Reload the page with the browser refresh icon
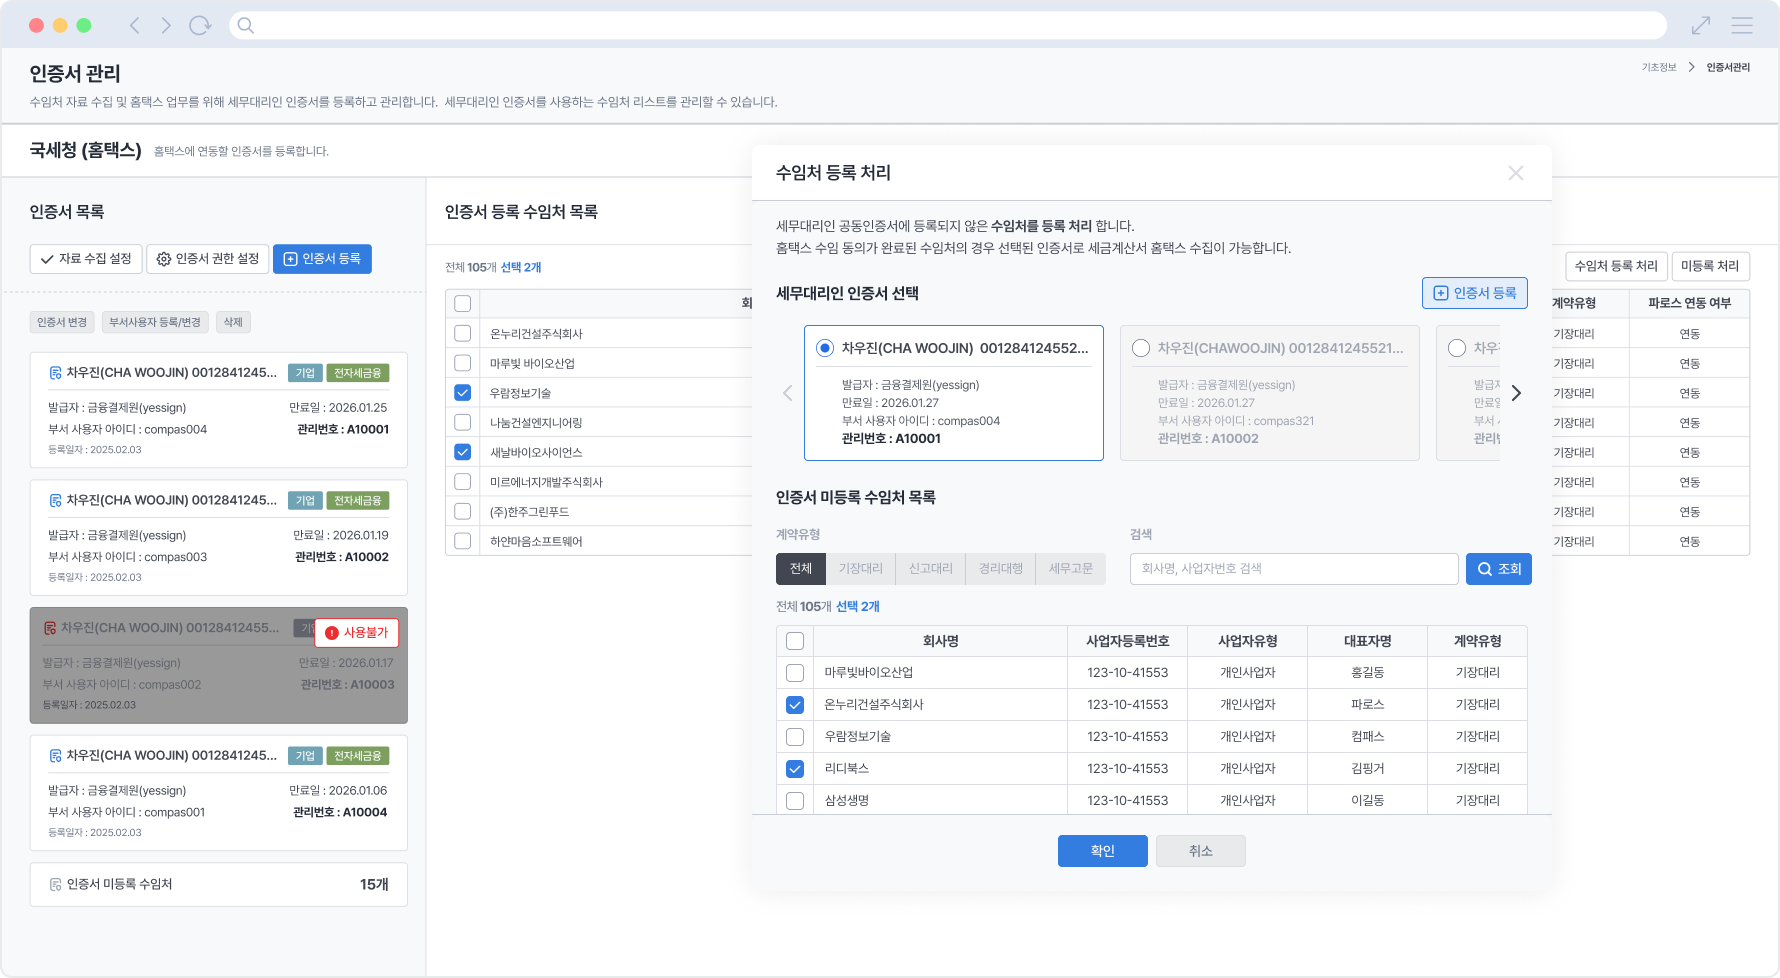Image resolution: width=1780 pixels, height=978 pixels. coord(199,25)
